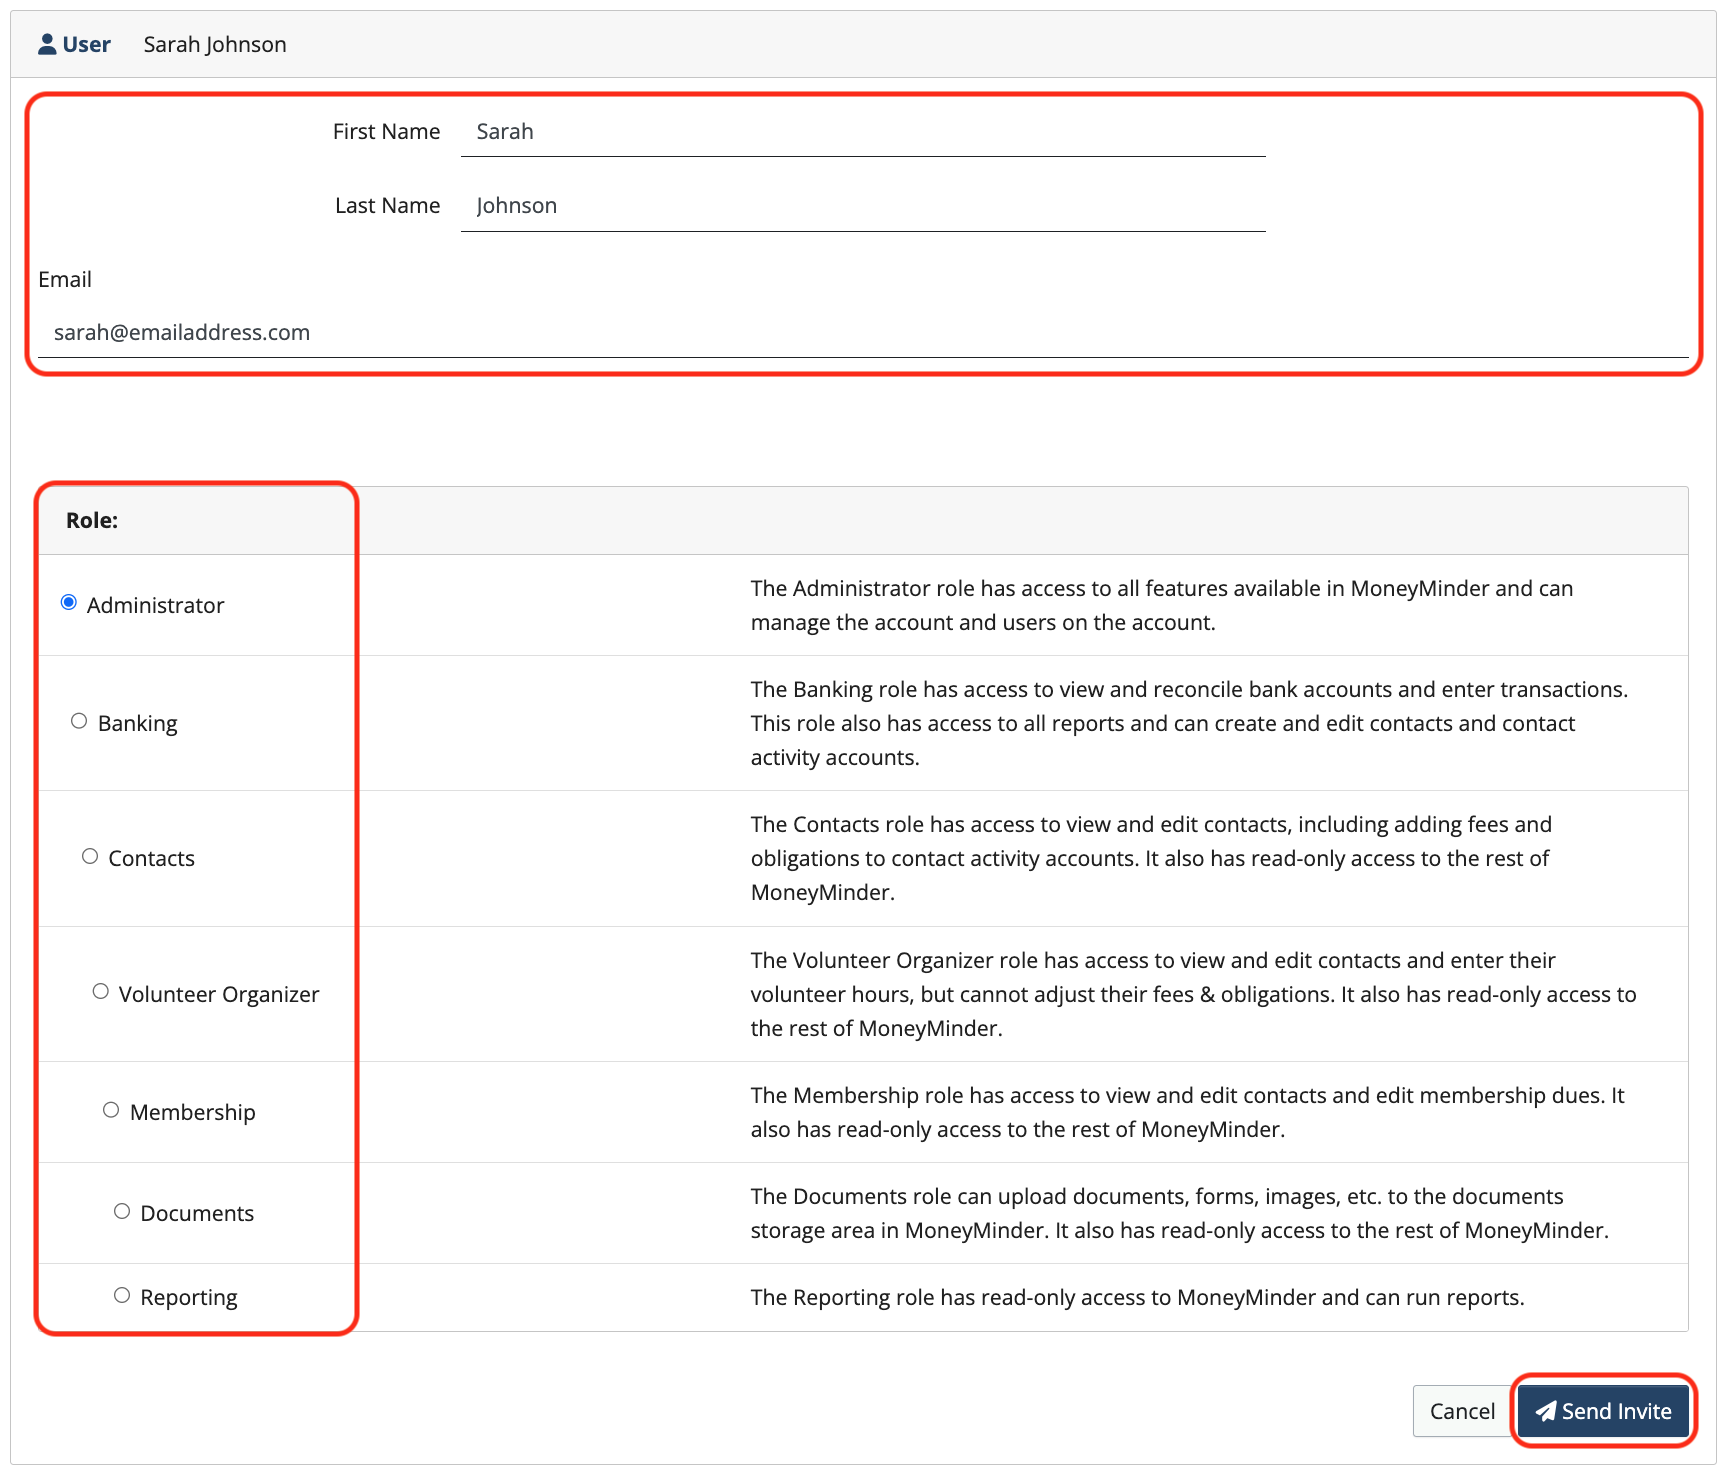Select the Administrator role radio button
Image resolution: width=1728 pixels, height=1474 pixels.
pyautogui.click(x=69, y=602)
